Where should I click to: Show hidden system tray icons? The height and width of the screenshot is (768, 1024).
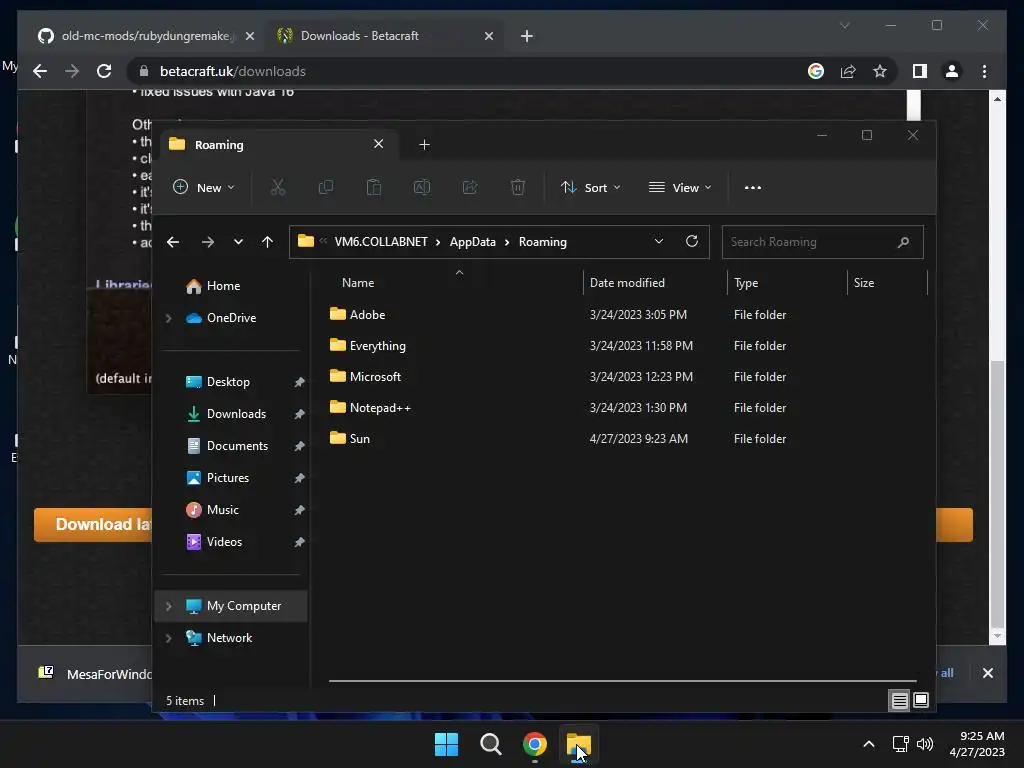[x=869, y=744]
